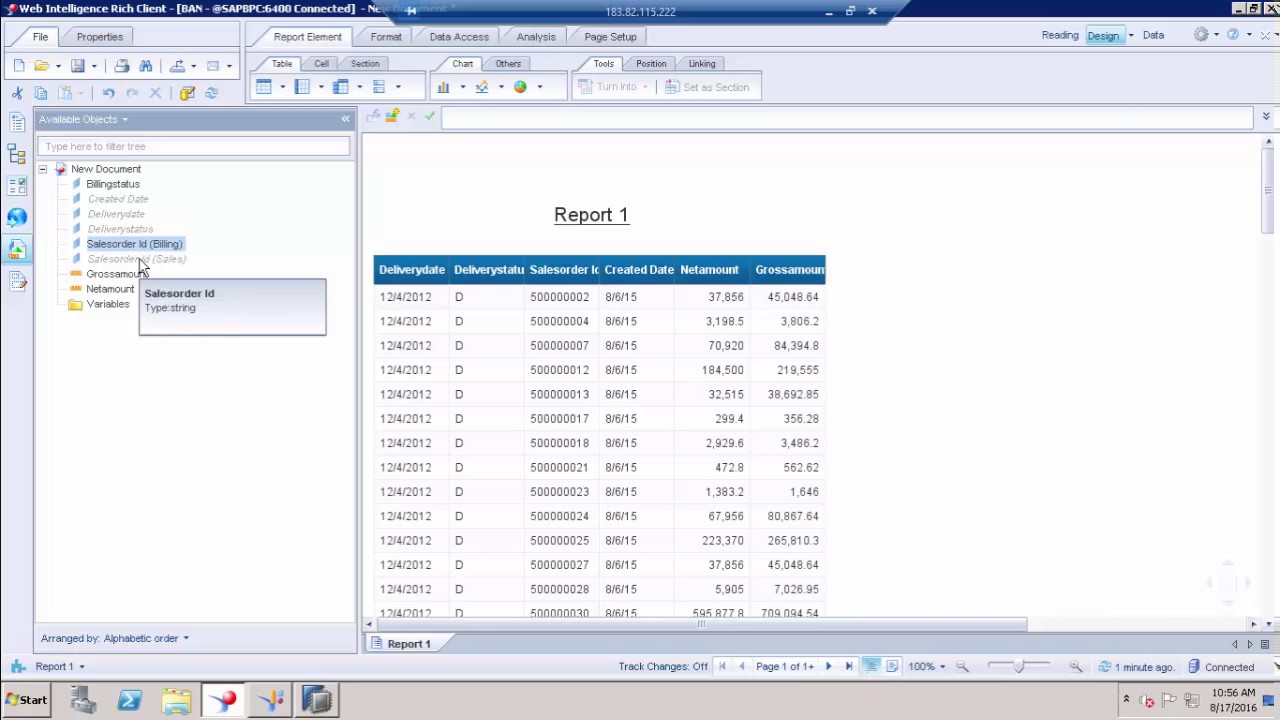This screenshot has height=720, width=1280.
Task: Open Document Structure side panel icon
Action: [17, 154]
